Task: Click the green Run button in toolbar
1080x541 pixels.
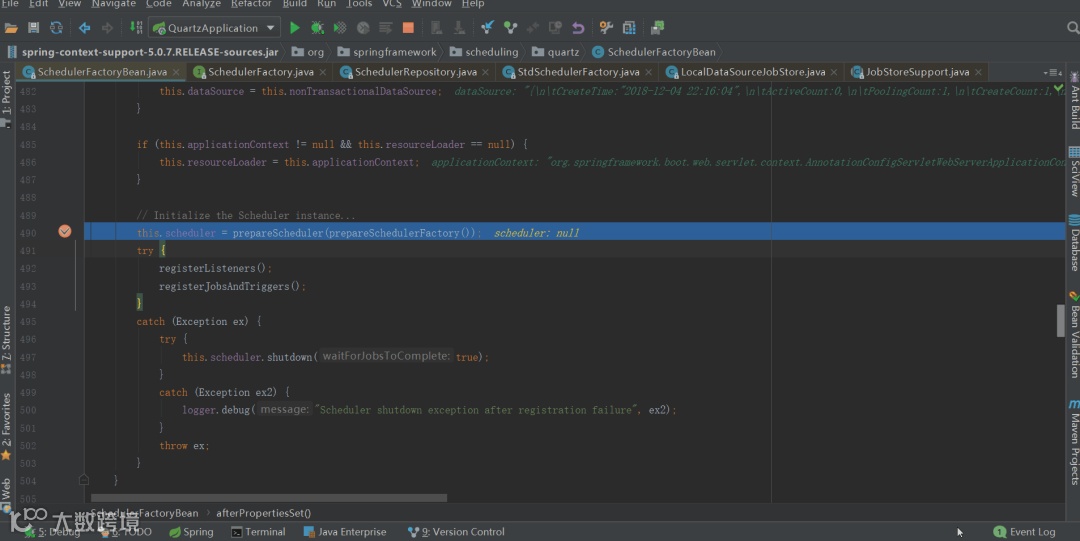Action: pyautogui.click(x=294, y=28)
